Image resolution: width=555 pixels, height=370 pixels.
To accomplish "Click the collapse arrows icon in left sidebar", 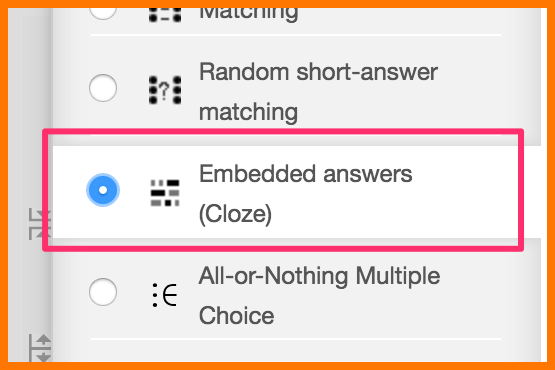I will click(40, 224).
